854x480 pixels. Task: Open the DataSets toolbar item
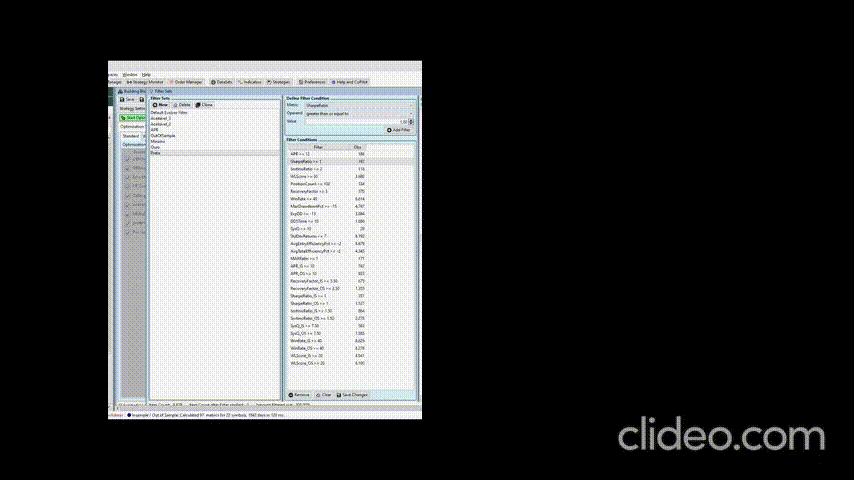point(222,82)
